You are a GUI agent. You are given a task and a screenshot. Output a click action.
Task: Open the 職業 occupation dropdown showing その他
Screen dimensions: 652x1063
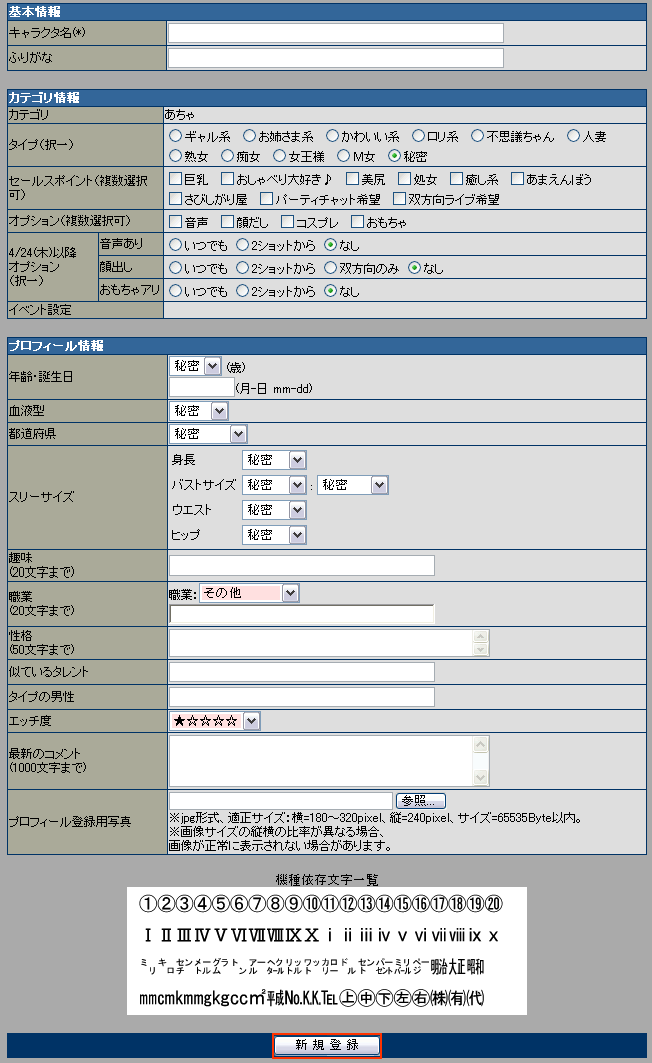249,593
